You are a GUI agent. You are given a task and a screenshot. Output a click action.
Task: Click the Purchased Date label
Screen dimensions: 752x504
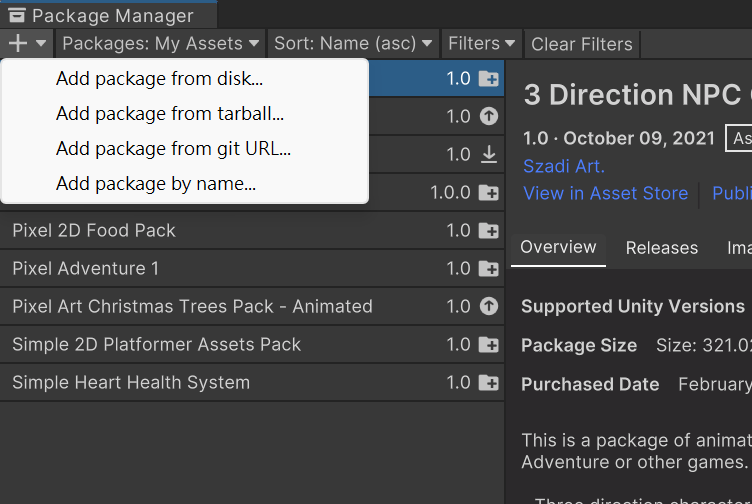click(590, 384)
